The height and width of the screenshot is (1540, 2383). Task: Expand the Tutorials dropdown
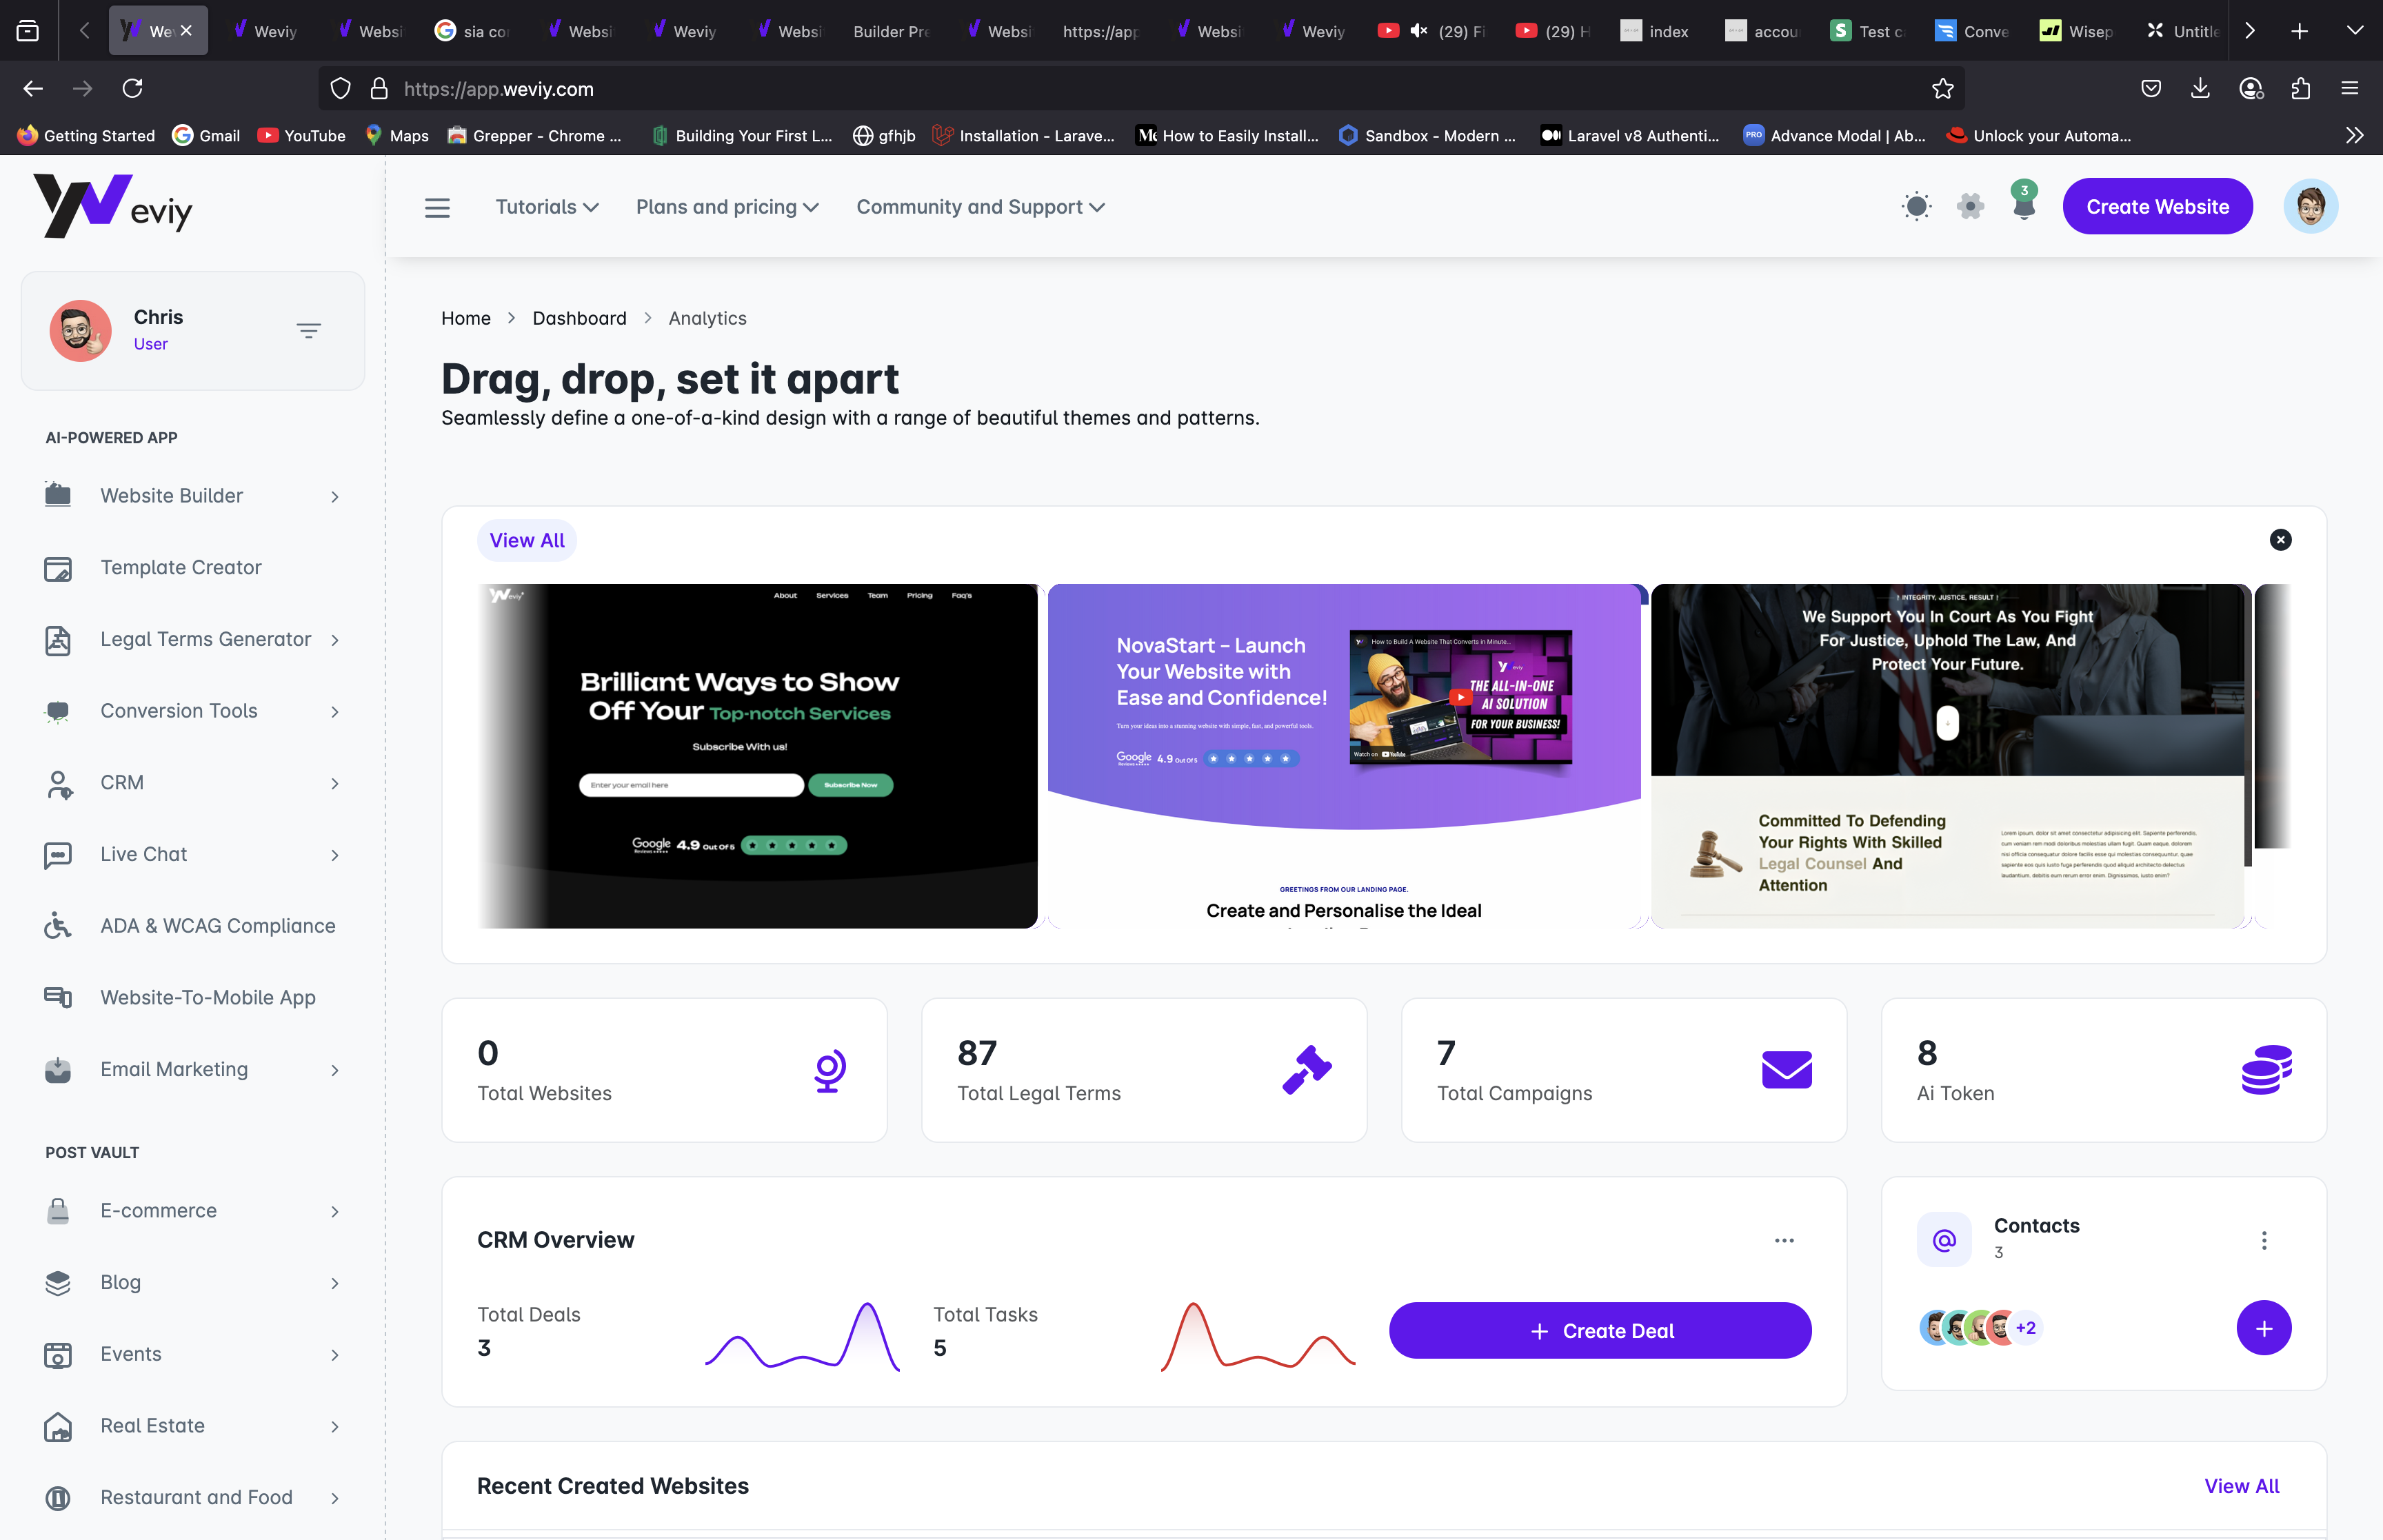[547, 207]
